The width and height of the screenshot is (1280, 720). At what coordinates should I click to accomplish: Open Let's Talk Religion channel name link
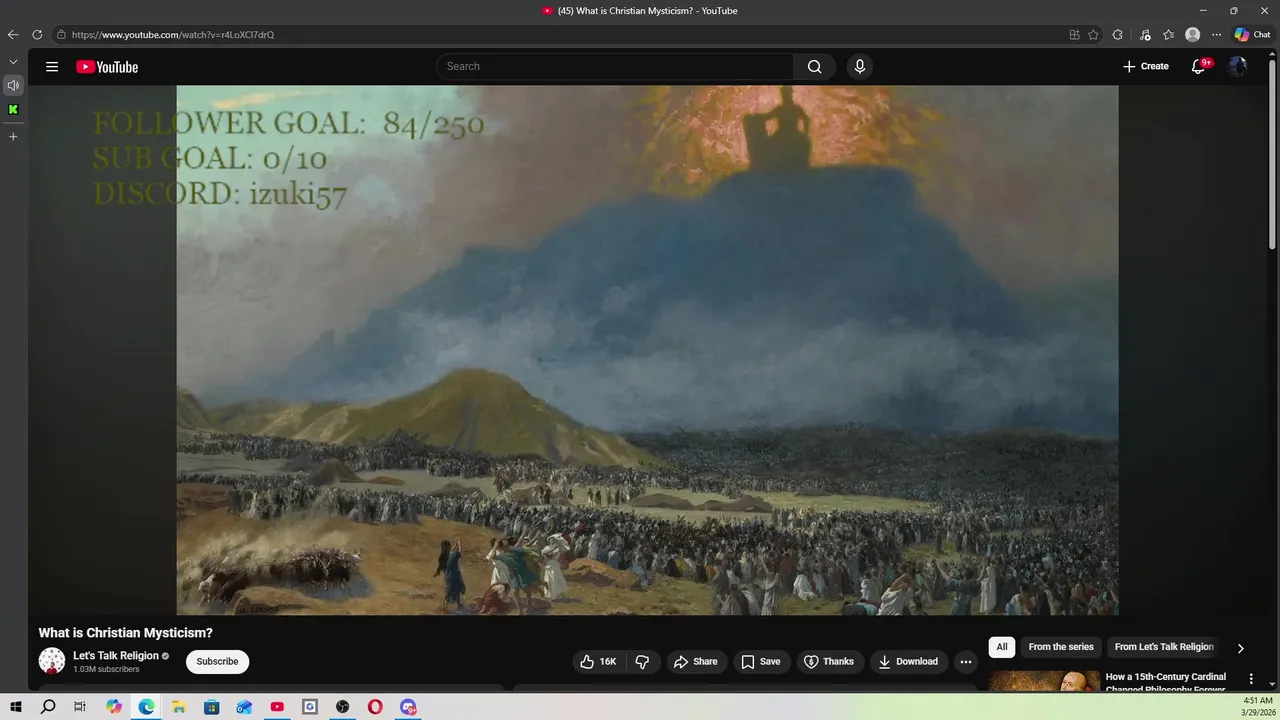coord(116,656)
